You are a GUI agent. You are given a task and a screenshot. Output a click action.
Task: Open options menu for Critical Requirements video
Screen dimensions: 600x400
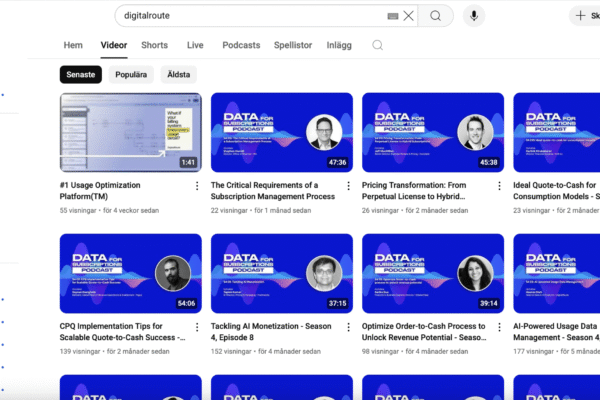(x=348, y=186)
